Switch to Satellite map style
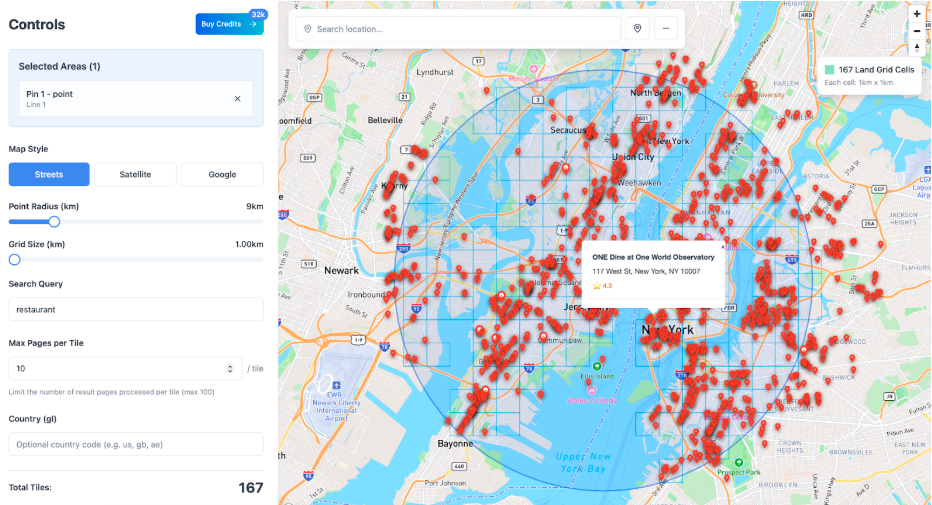This screenshot has height=505, width=932. (x=136, y=174)
